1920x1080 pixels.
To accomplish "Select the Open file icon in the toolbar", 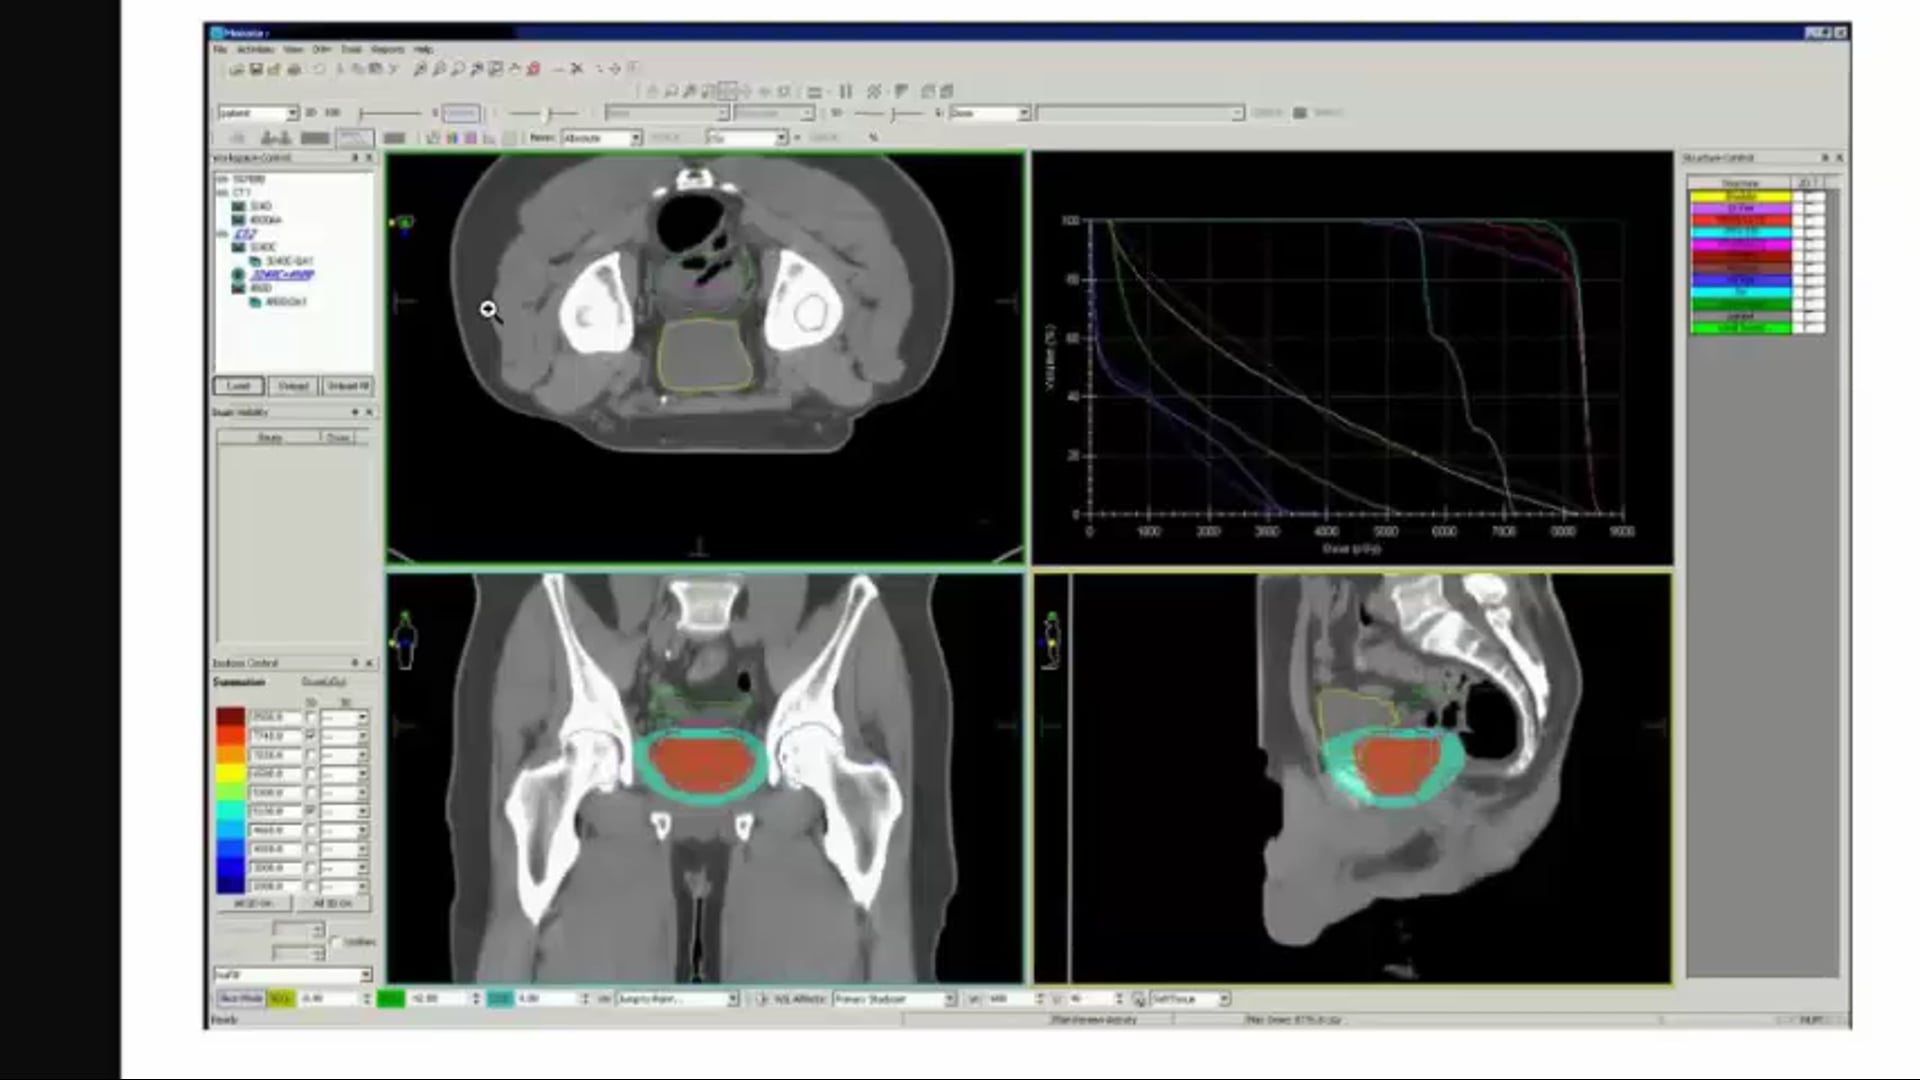I will (x=239, y=68).
